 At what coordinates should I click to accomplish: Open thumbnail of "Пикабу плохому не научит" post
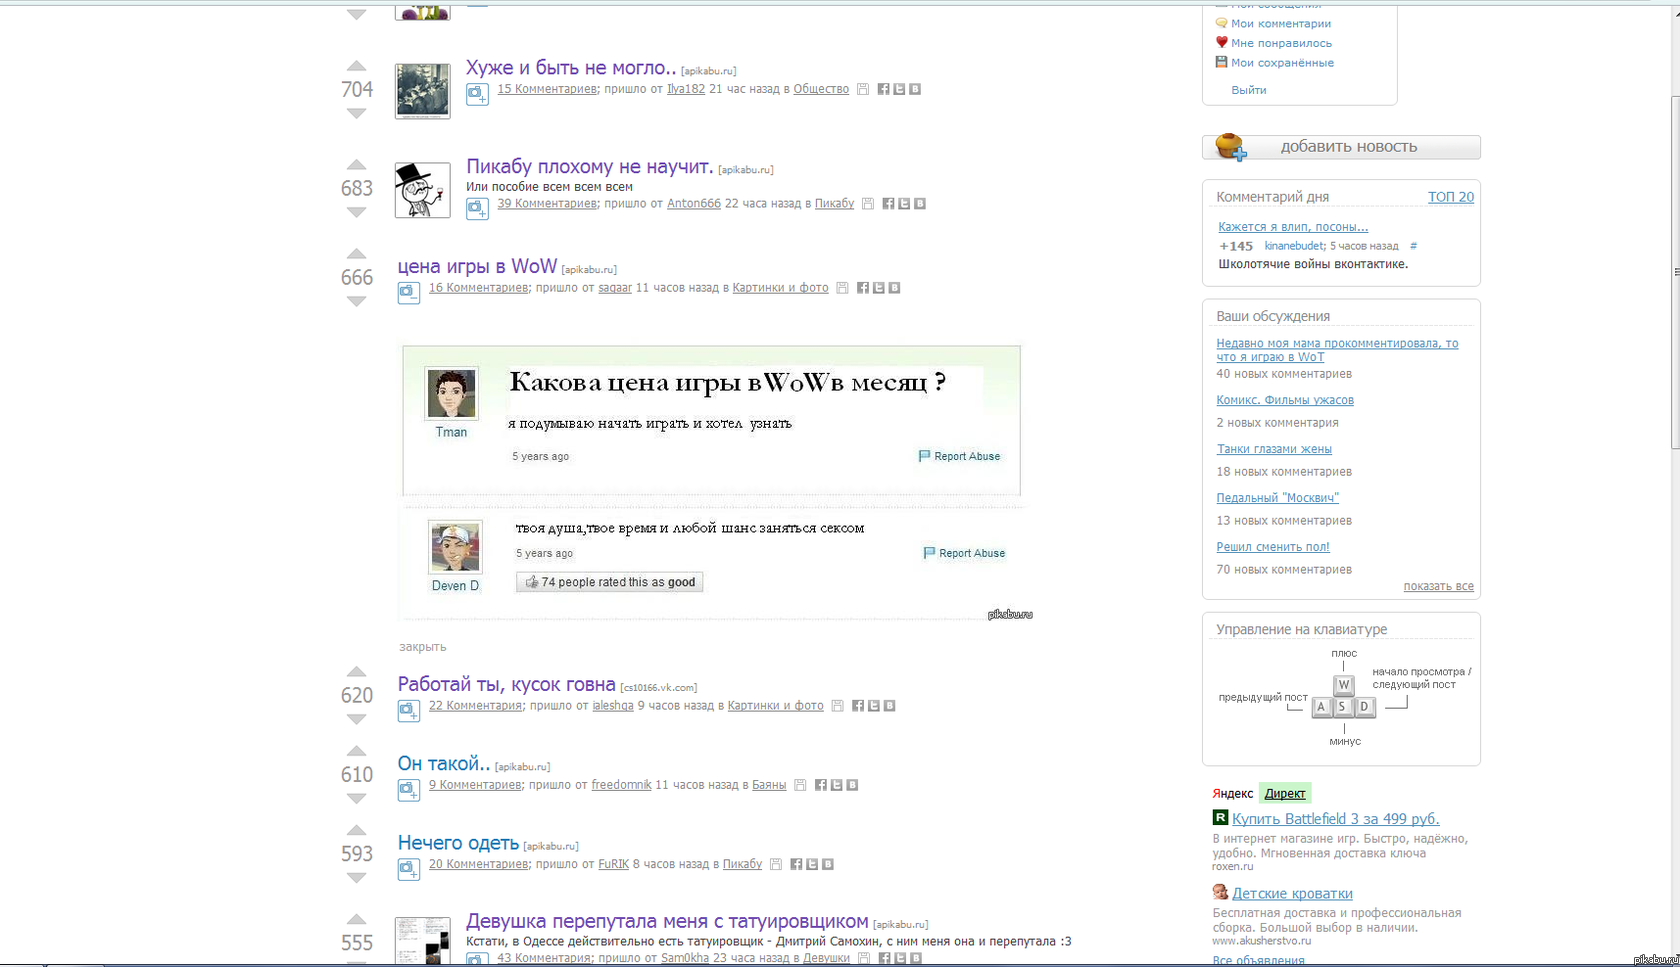[x=422, y=190]
